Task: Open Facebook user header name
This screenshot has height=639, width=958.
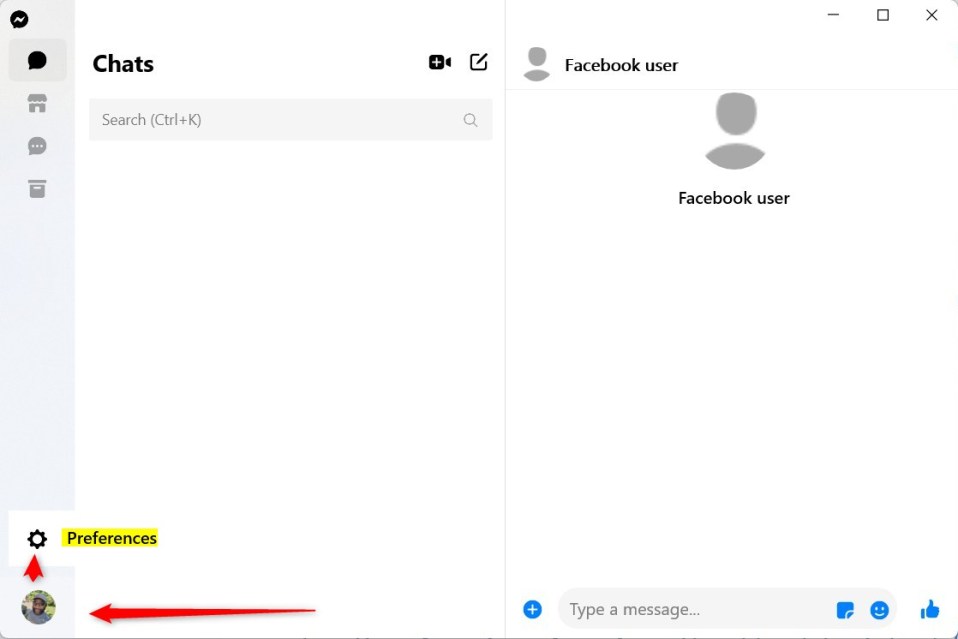Action: (x=621, y=65)
